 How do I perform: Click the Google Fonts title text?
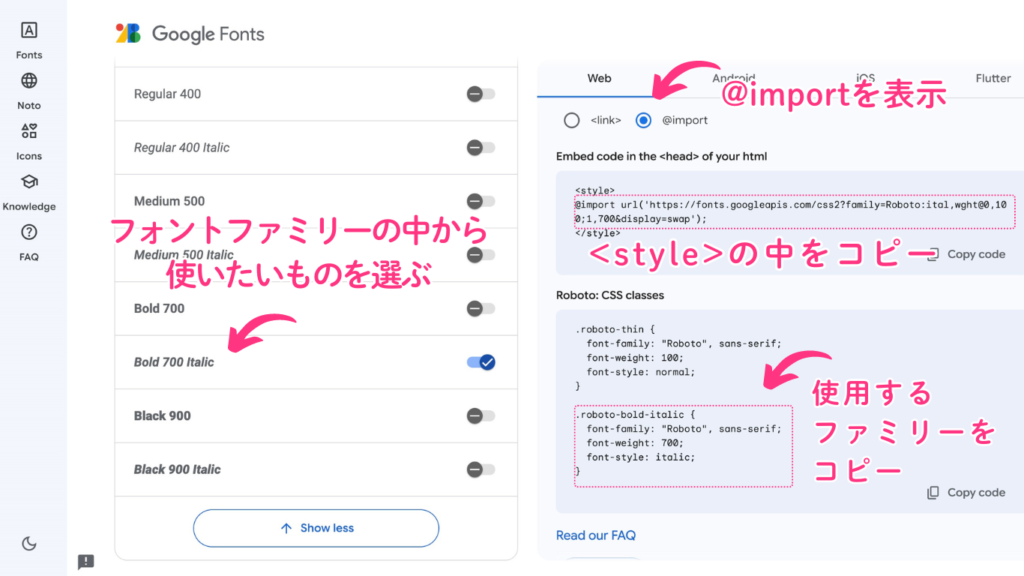(x=208, y=34)
